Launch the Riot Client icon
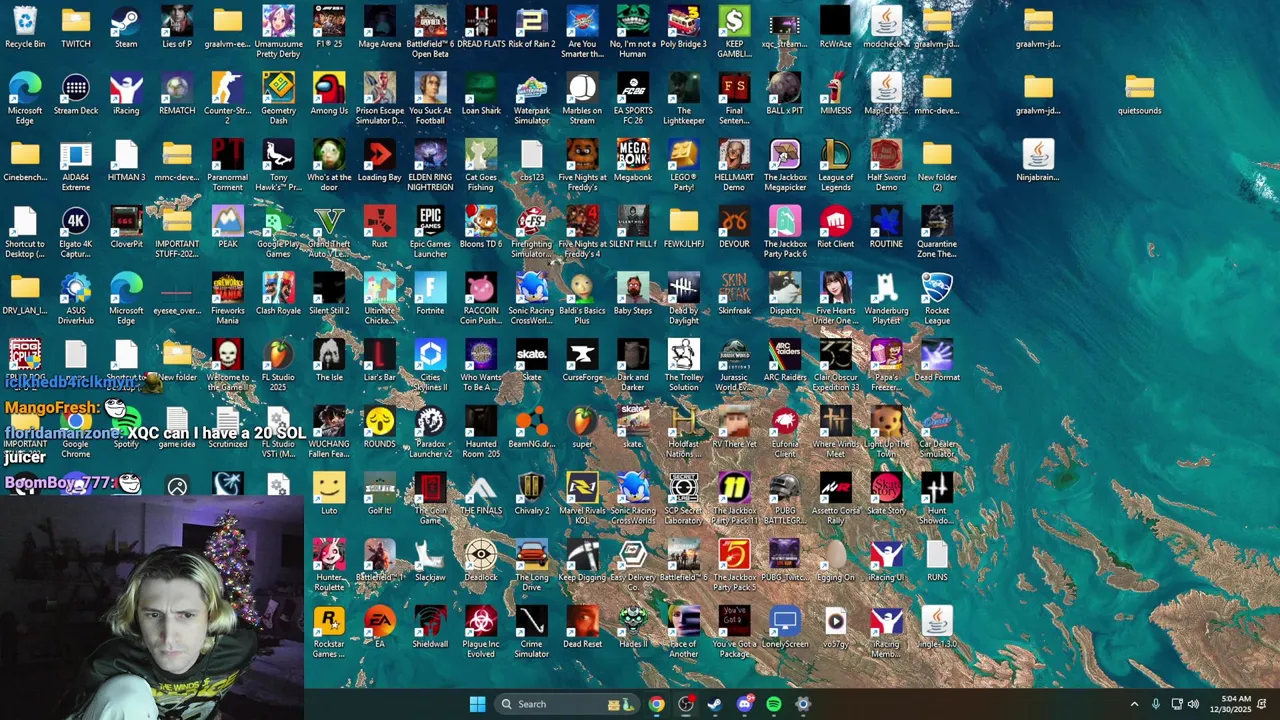The image size is (1280, 720). (x=836, y=227)
